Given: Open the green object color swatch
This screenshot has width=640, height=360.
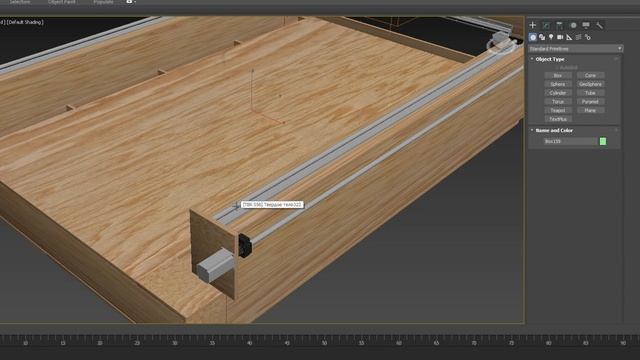Looking at the screenshot, I should click(x=603, y=141).
